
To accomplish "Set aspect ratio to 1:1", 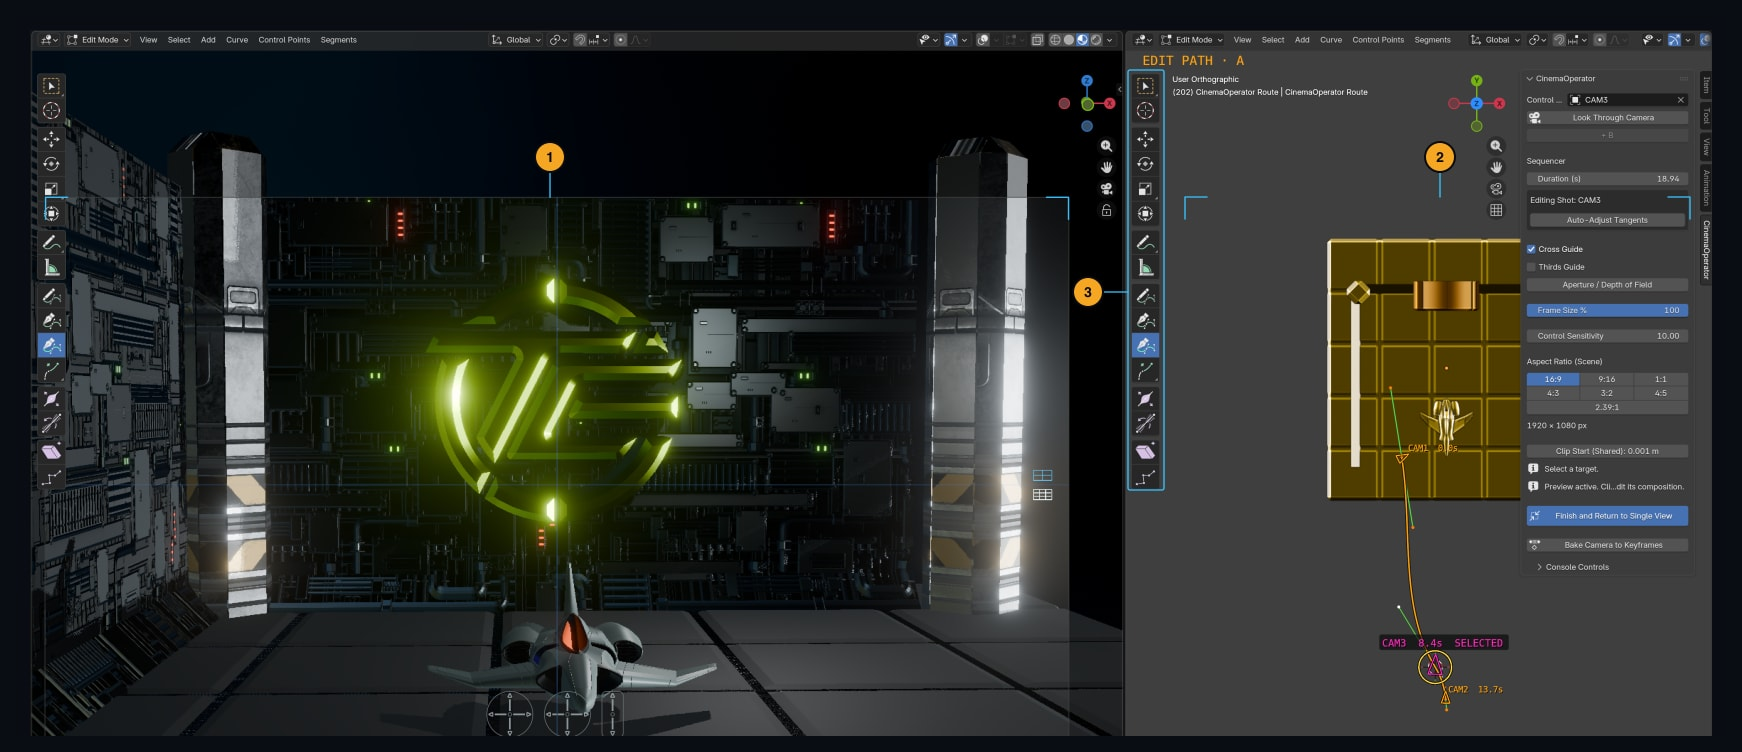I will point(1661,379).
